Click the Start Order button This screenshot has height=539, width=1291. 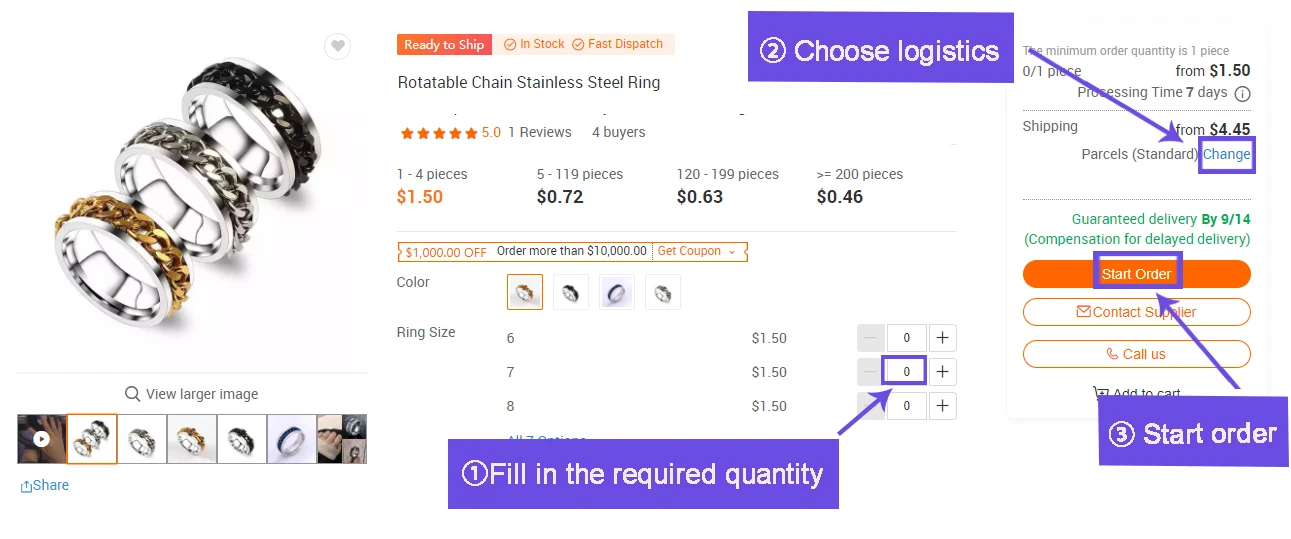(x=1136, y=274)
